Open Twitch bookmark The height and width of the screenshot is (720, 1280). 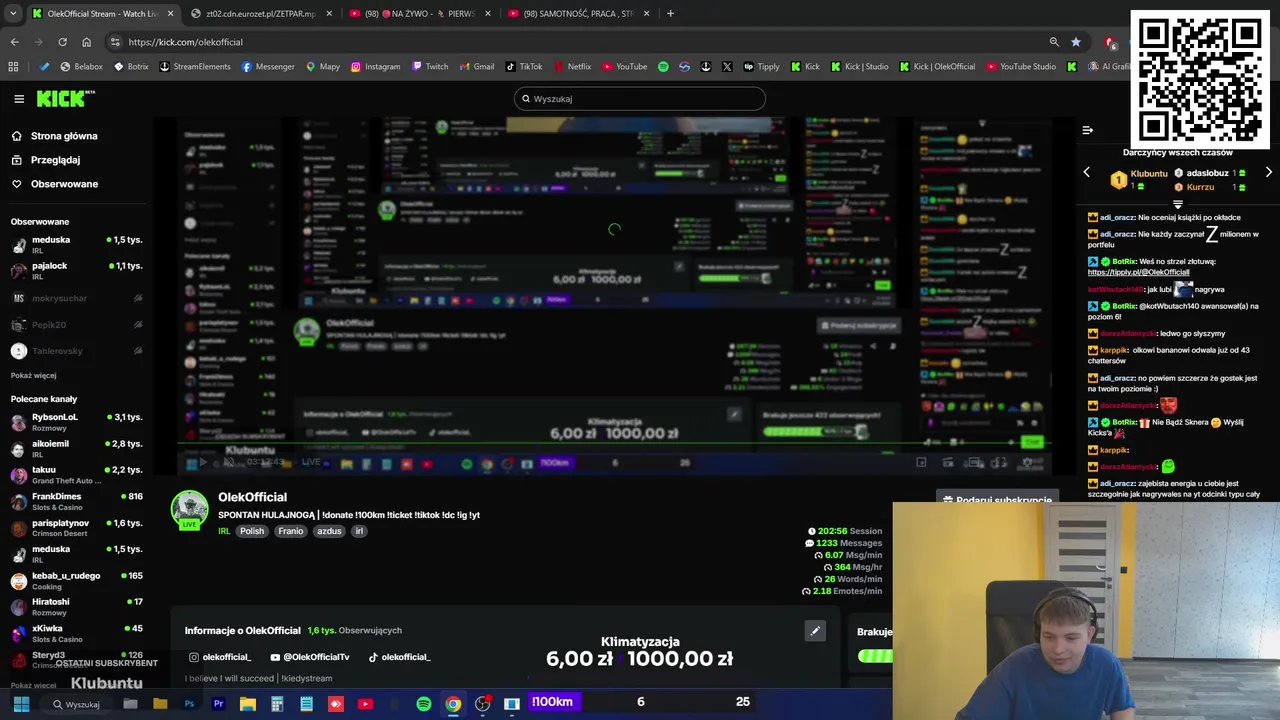click(430, 67)
